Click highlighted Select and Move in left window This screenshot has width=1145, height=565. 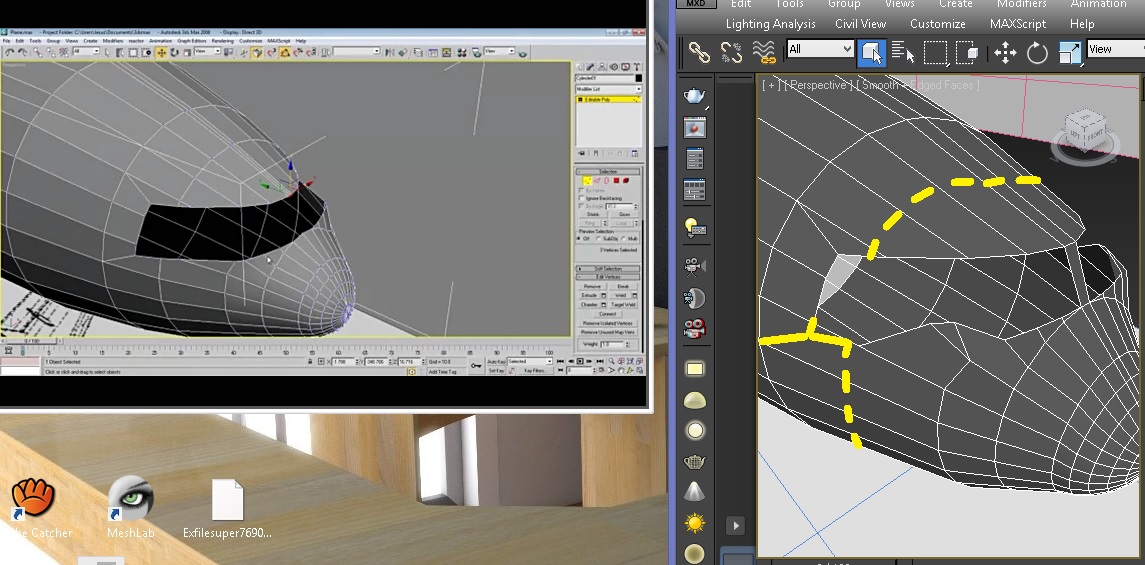point(161,53)
